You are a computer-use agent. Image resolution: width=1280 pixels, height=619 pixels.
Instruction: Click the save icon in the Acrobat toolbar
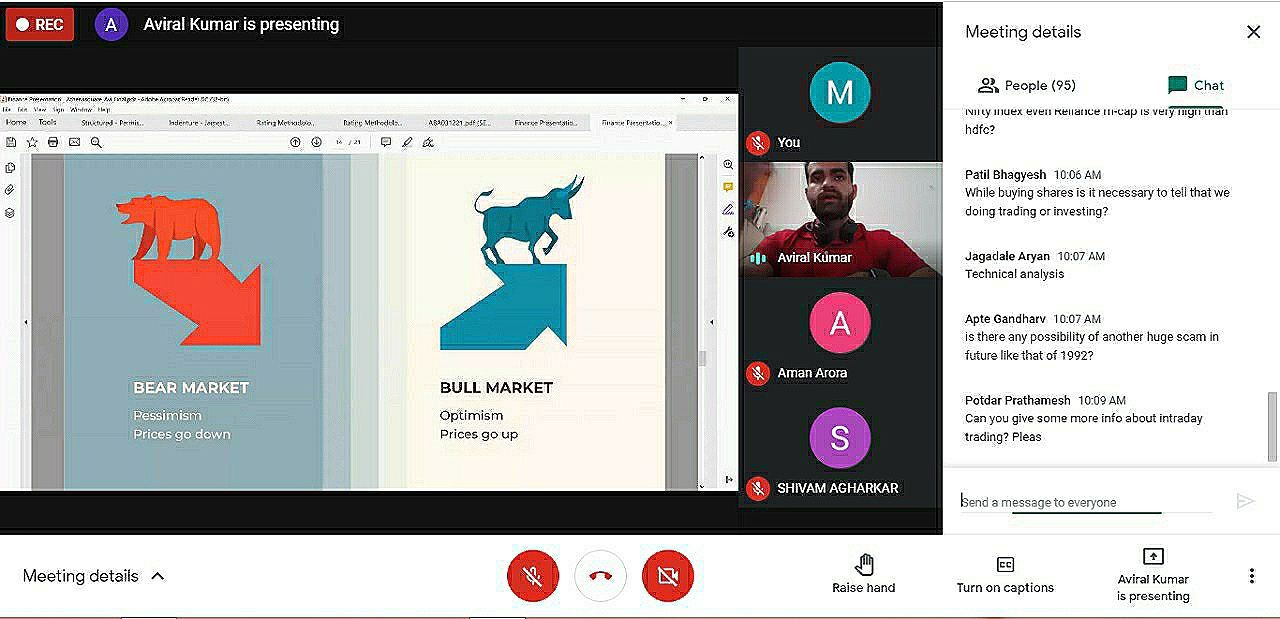coord(11,143)
